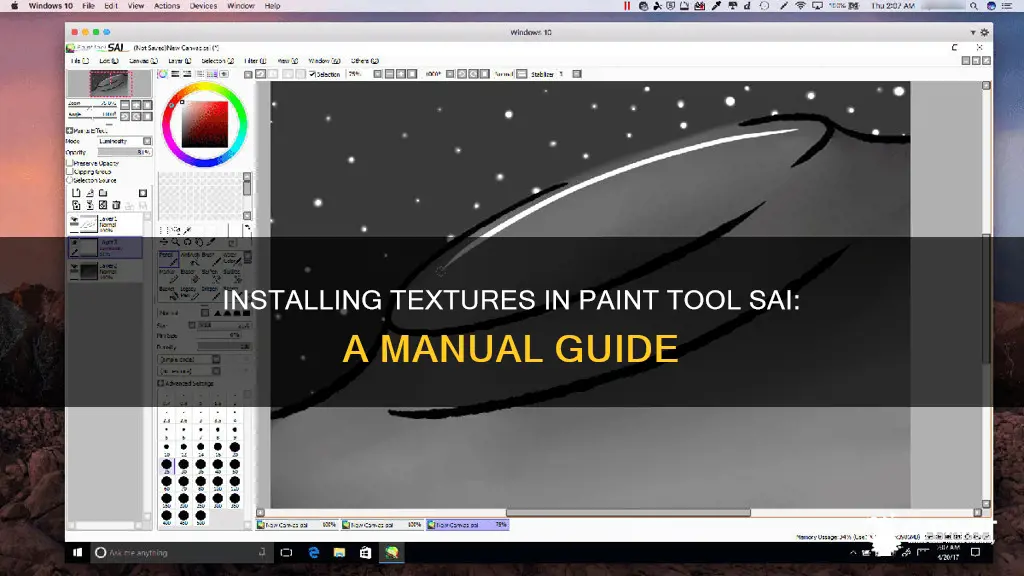Image resolution: width=1024 pixels, height=576 pixels.
Task: Pick a shade in the color square
Action: coord(204,124)
